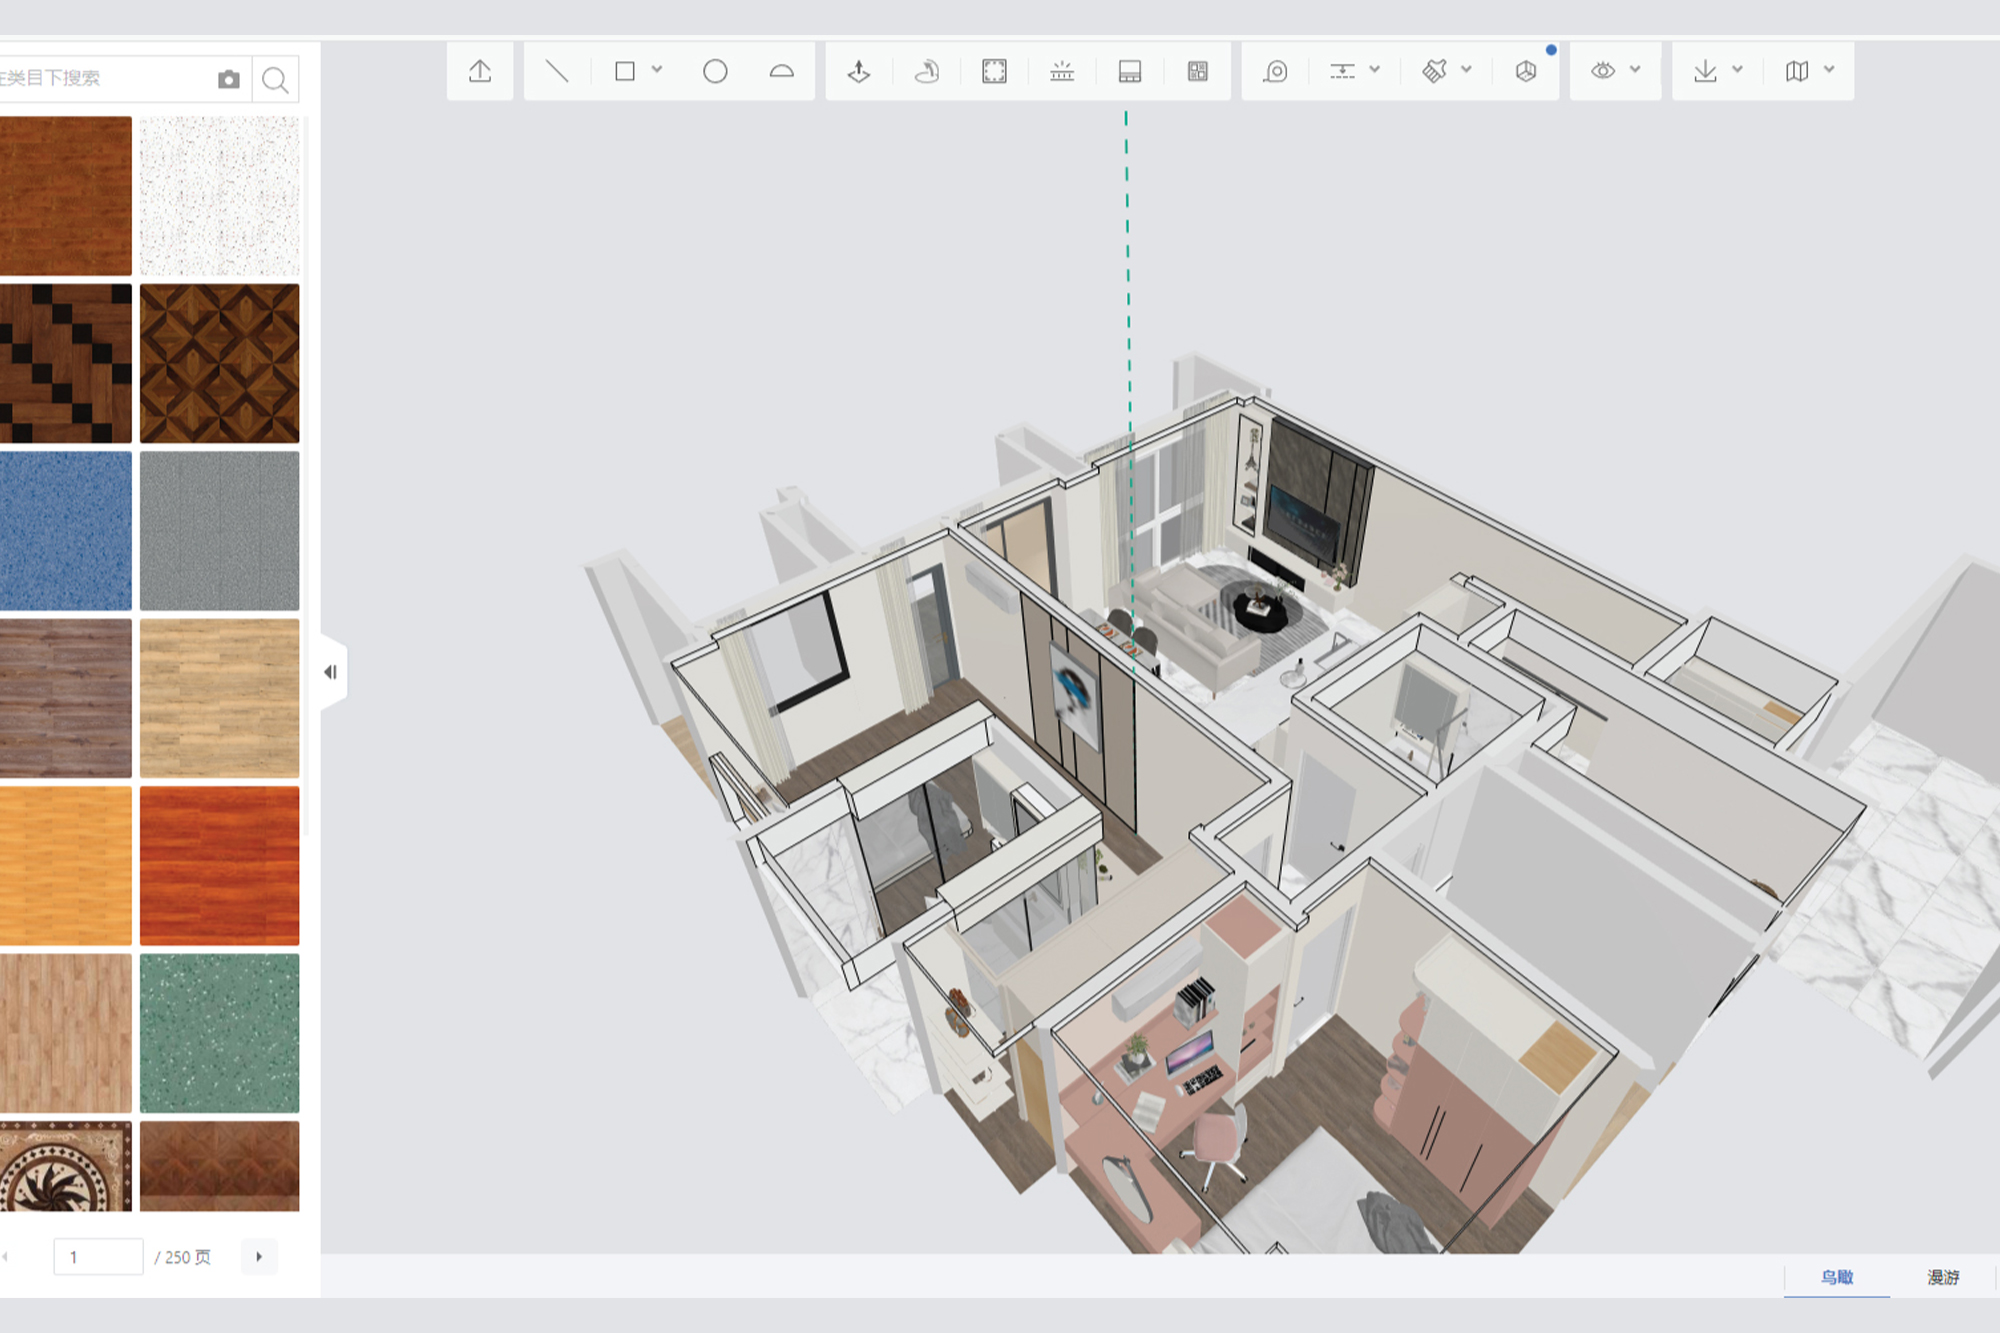Collapse the left material panel
The height and width of the screenshot is (1333, 2000).
[x=330, y=672]
